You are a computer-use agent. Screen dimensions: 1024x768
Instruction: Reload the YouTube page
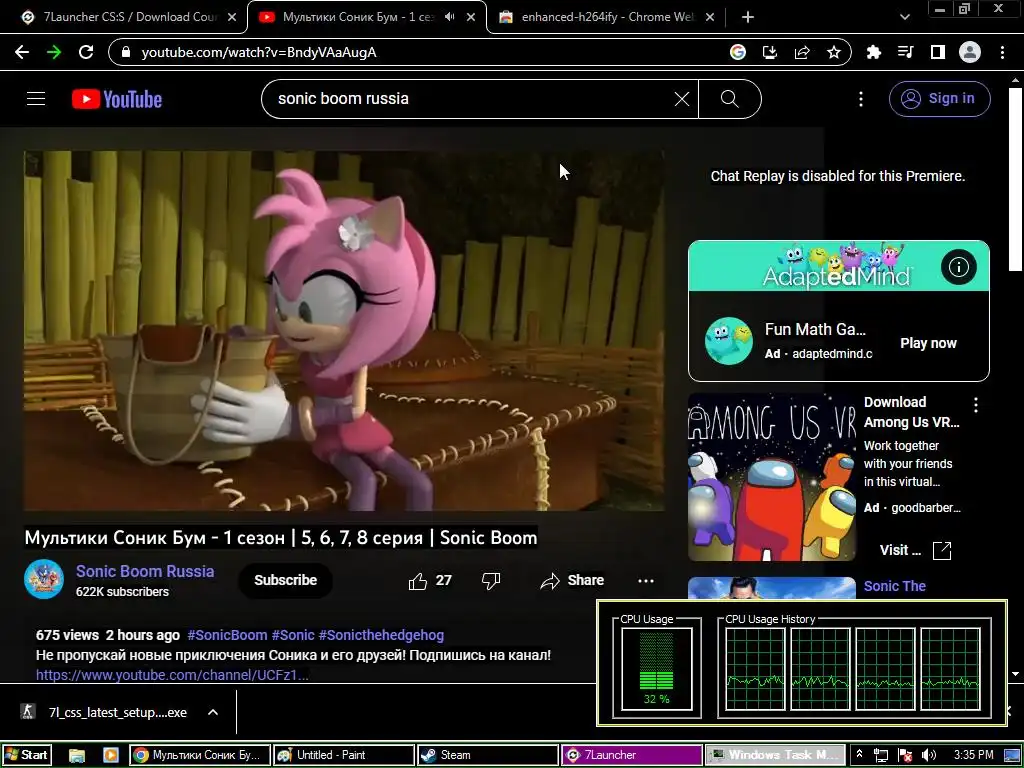86,52
